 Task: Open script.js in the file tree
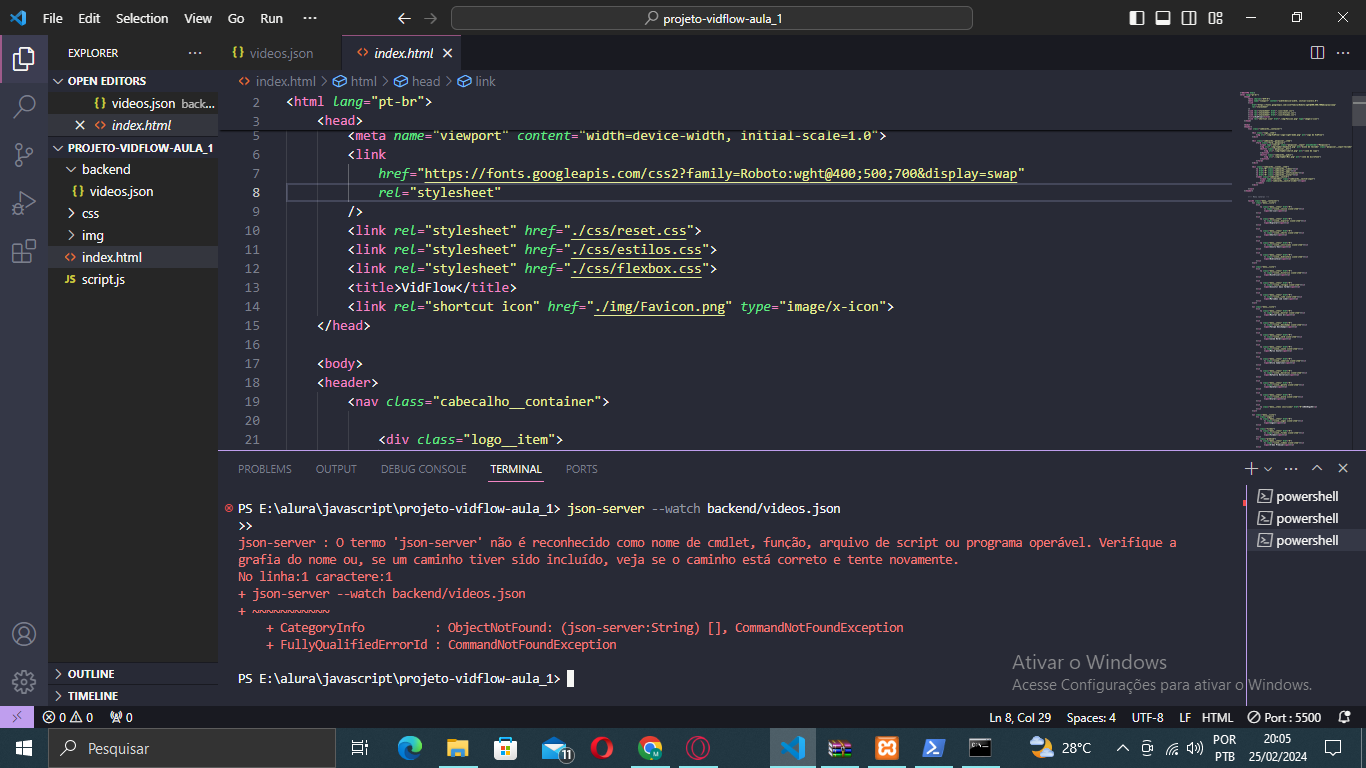click(x=133, y=279)
